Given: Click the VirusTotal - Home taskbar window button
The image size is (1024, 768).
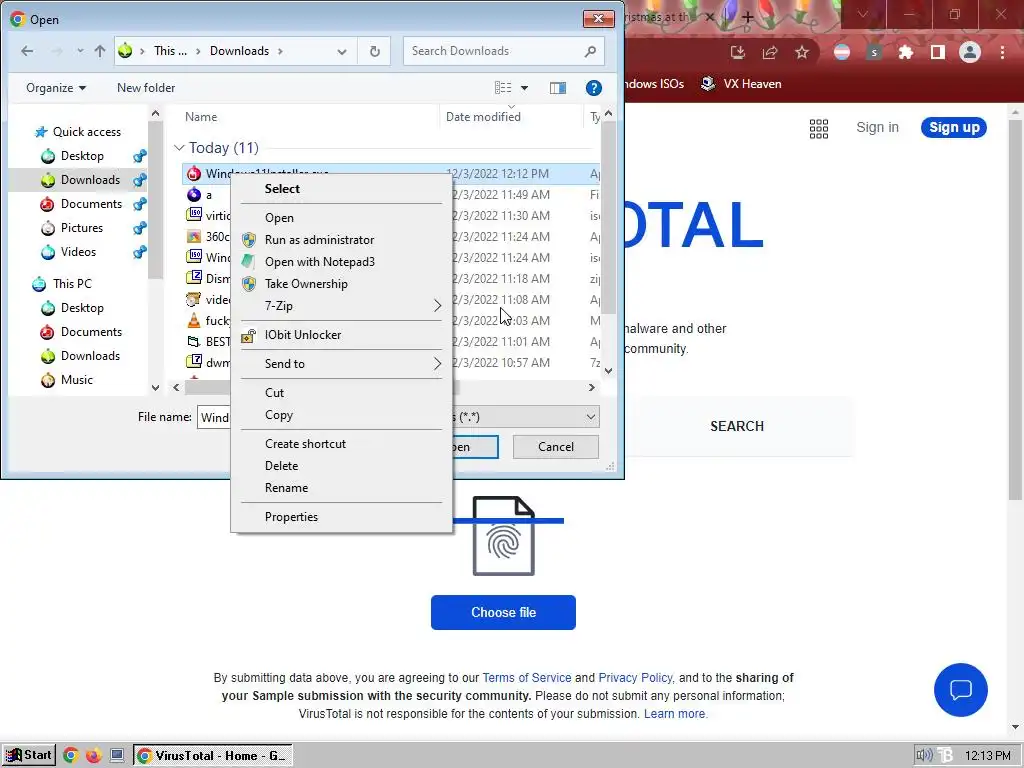Looking at the screenshot, I should point(213,756).
